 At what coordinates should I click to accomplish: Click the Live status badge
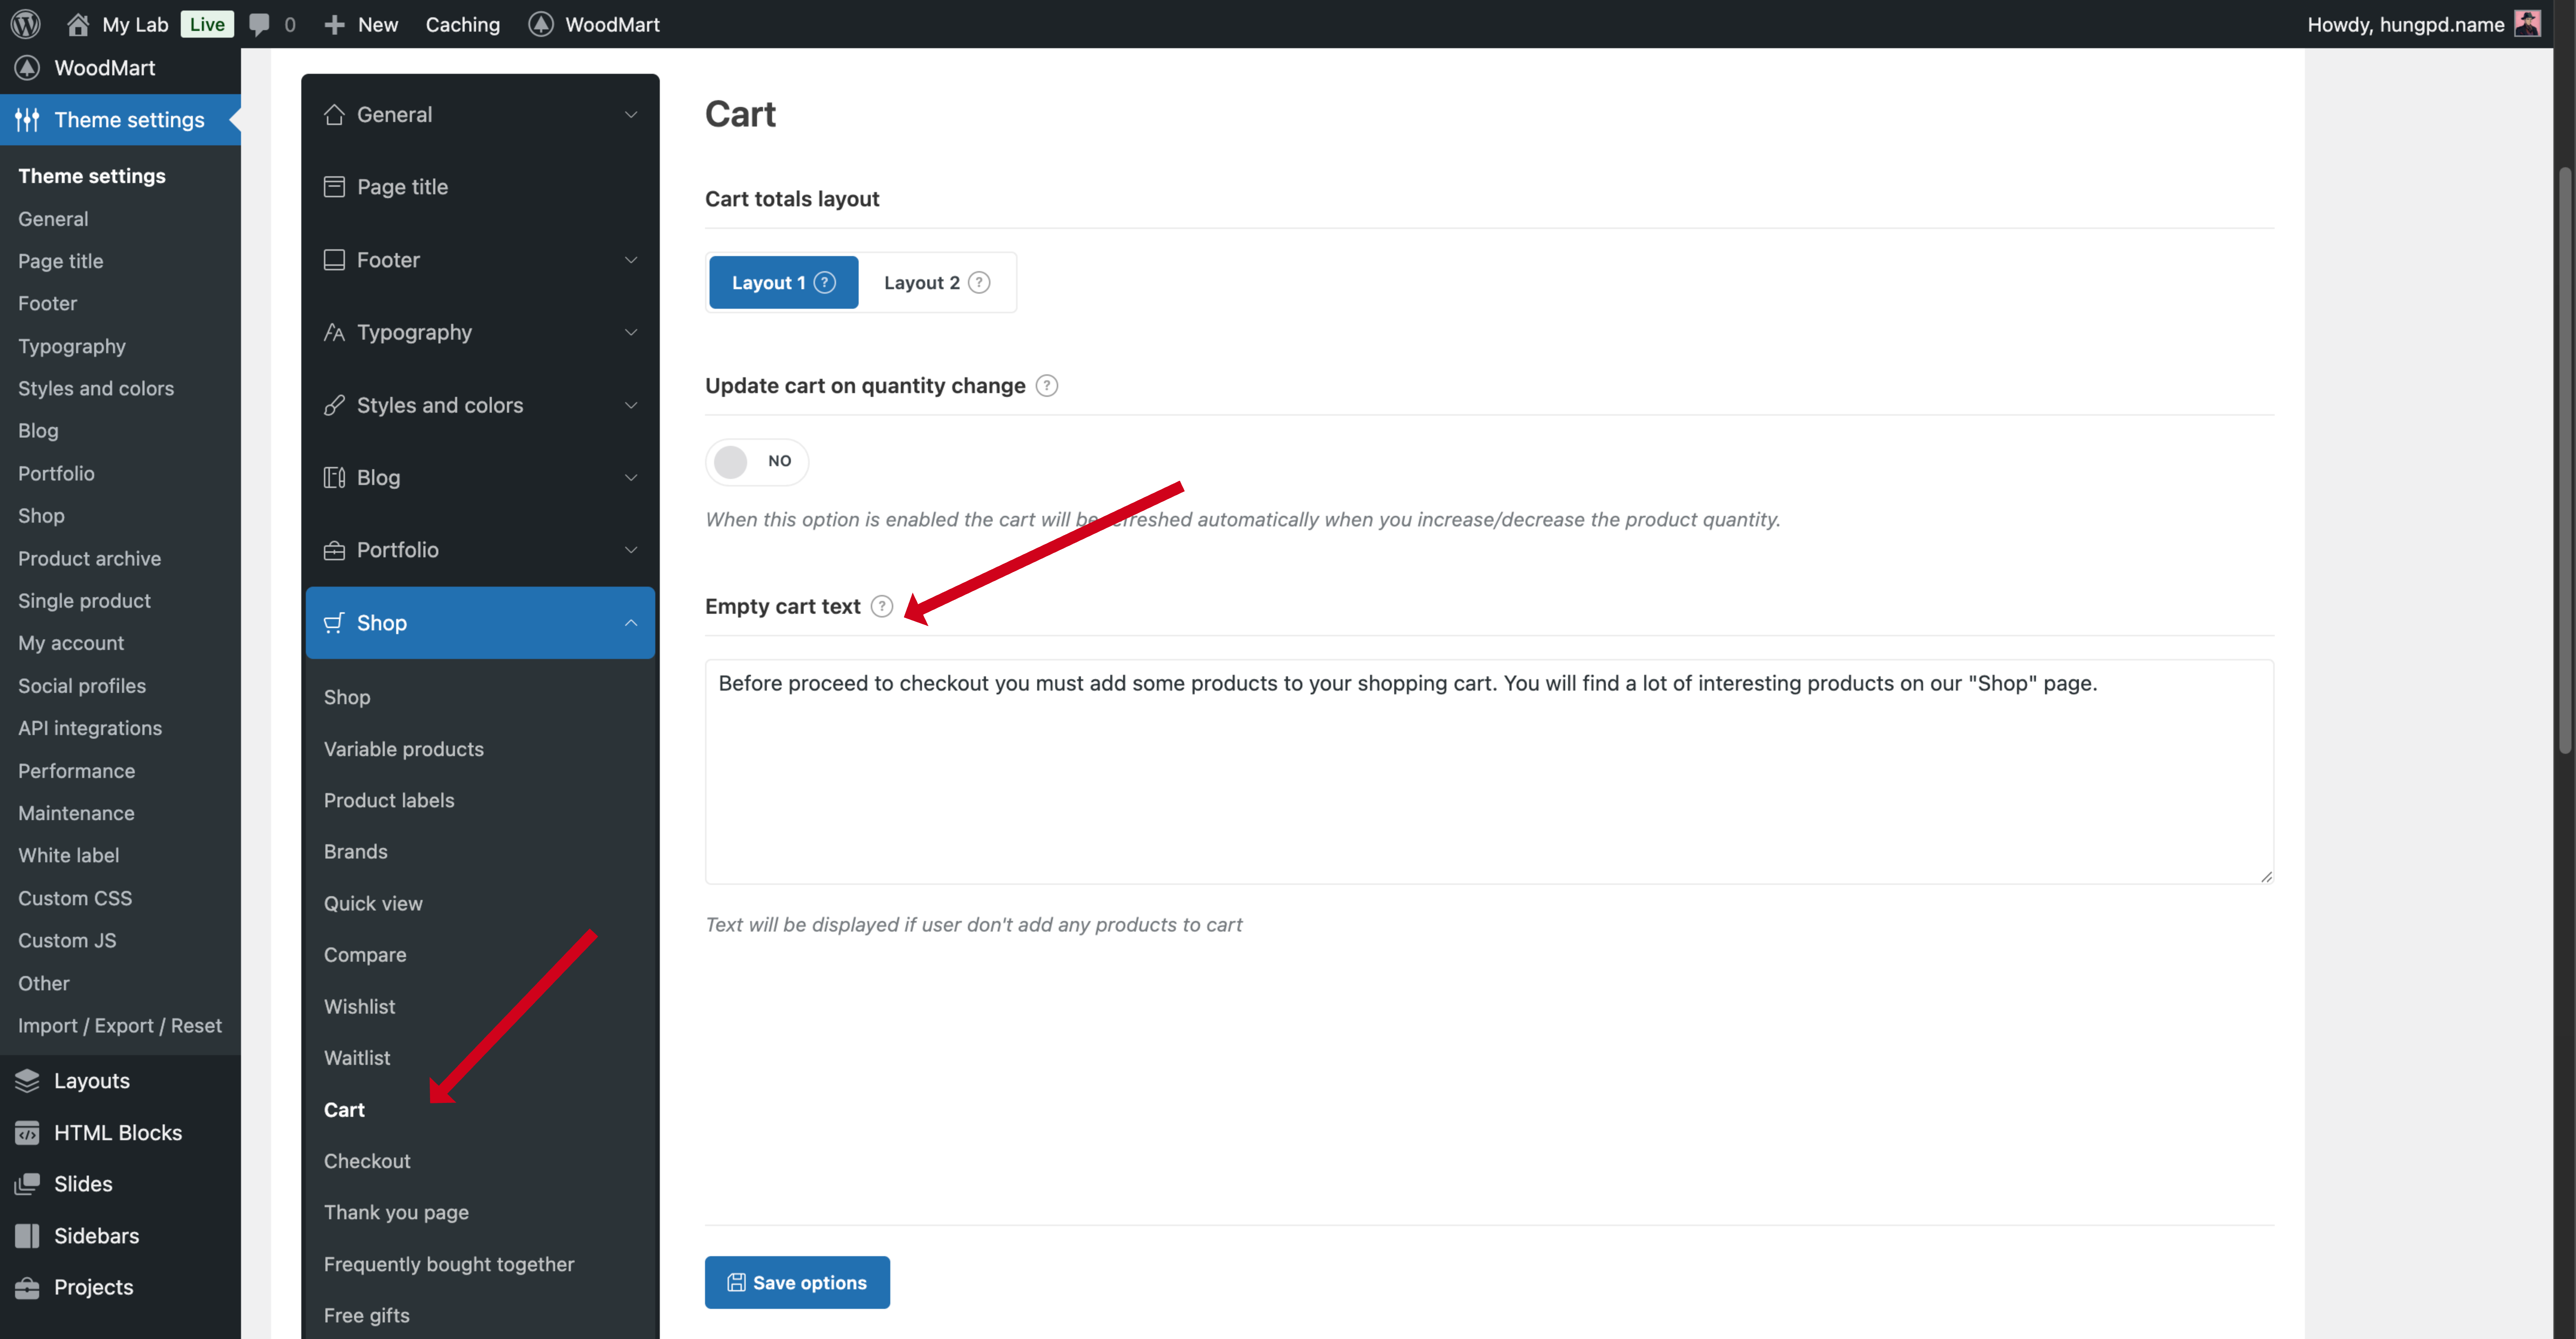pos(207,24)
